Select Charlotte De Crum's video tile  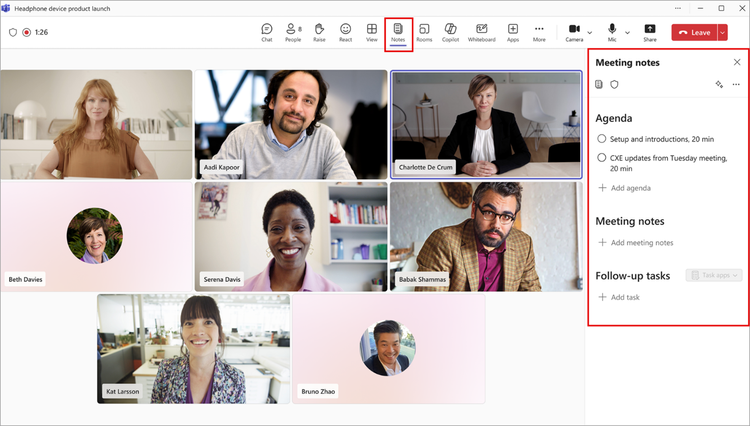[486, 124]
